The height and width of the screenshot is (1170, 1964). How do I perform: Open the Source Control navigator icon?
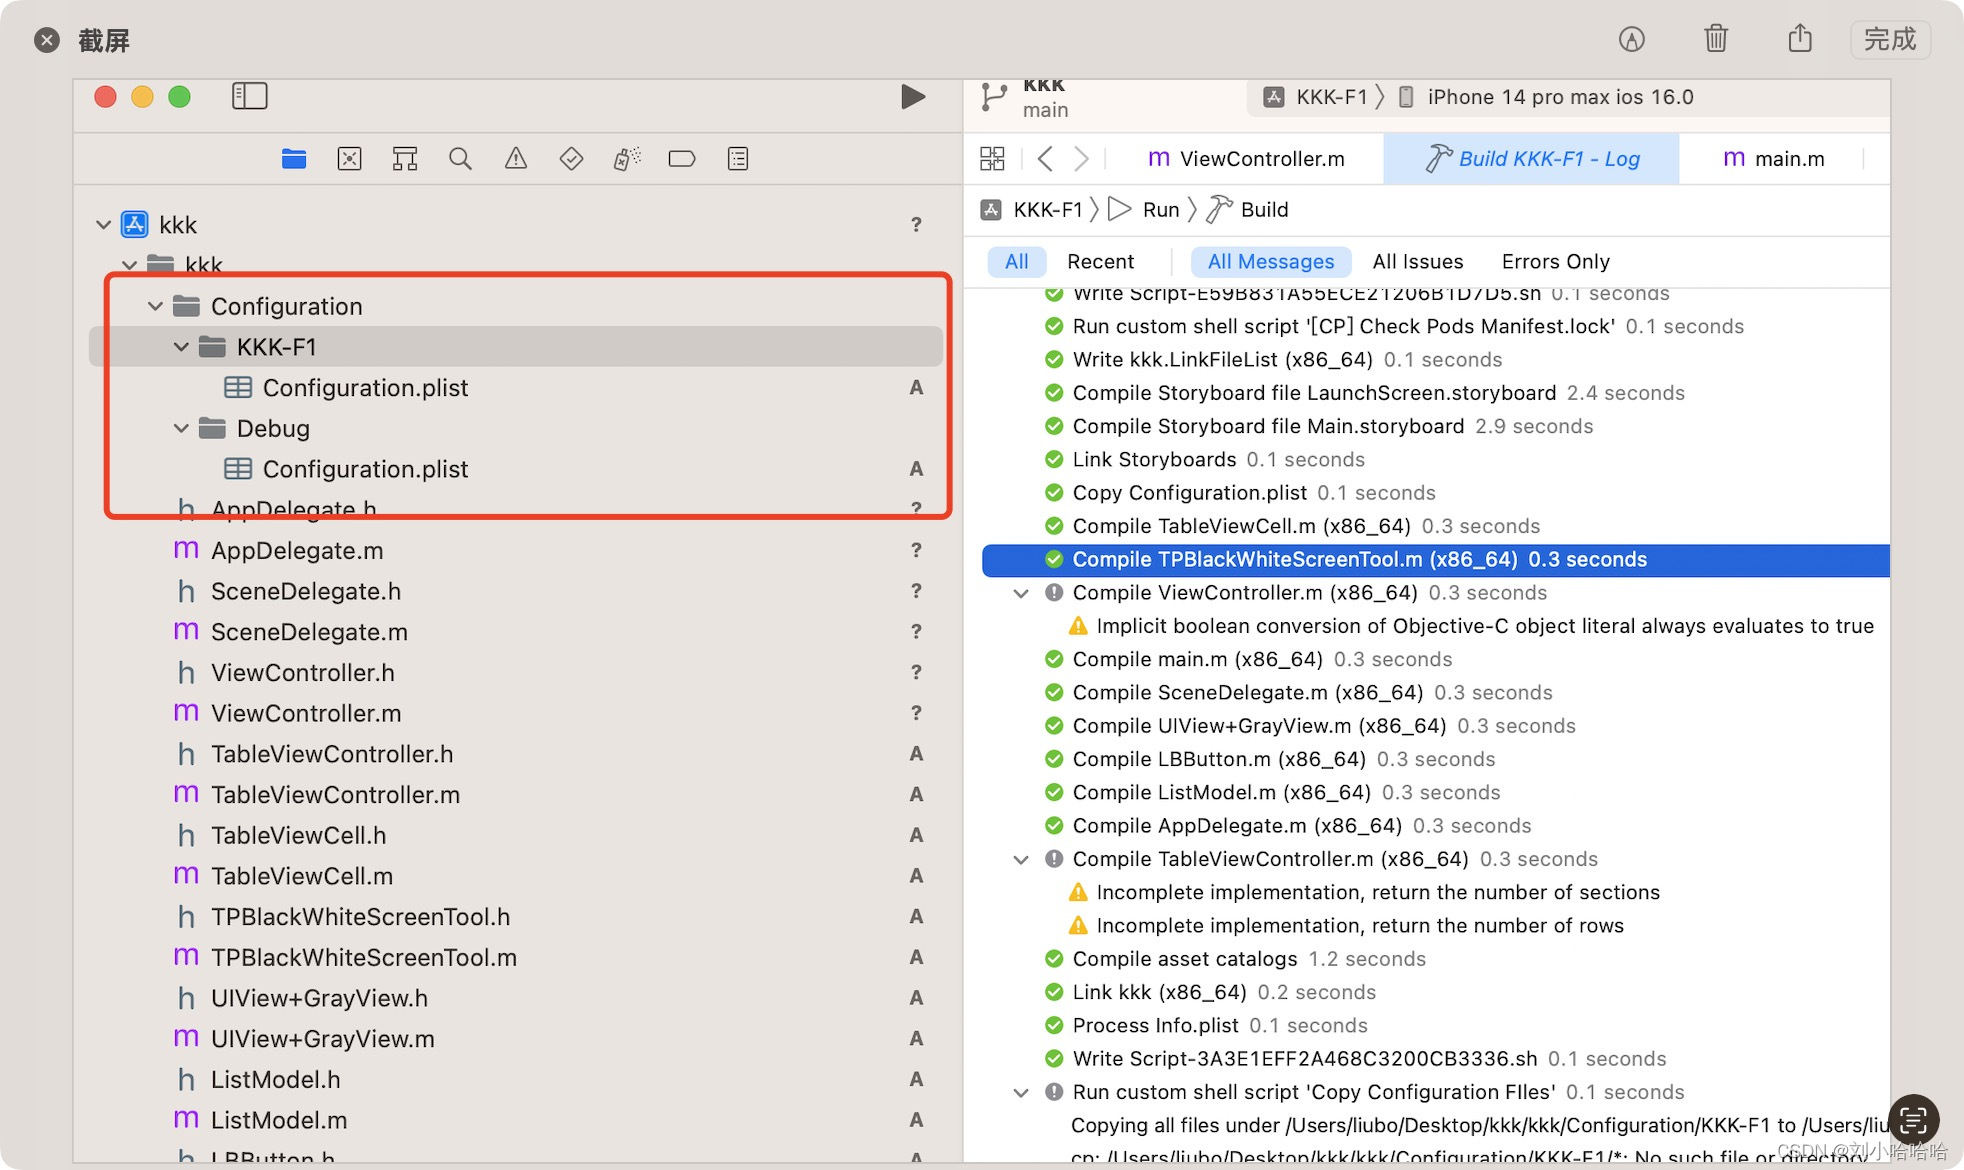click(349, 158)
